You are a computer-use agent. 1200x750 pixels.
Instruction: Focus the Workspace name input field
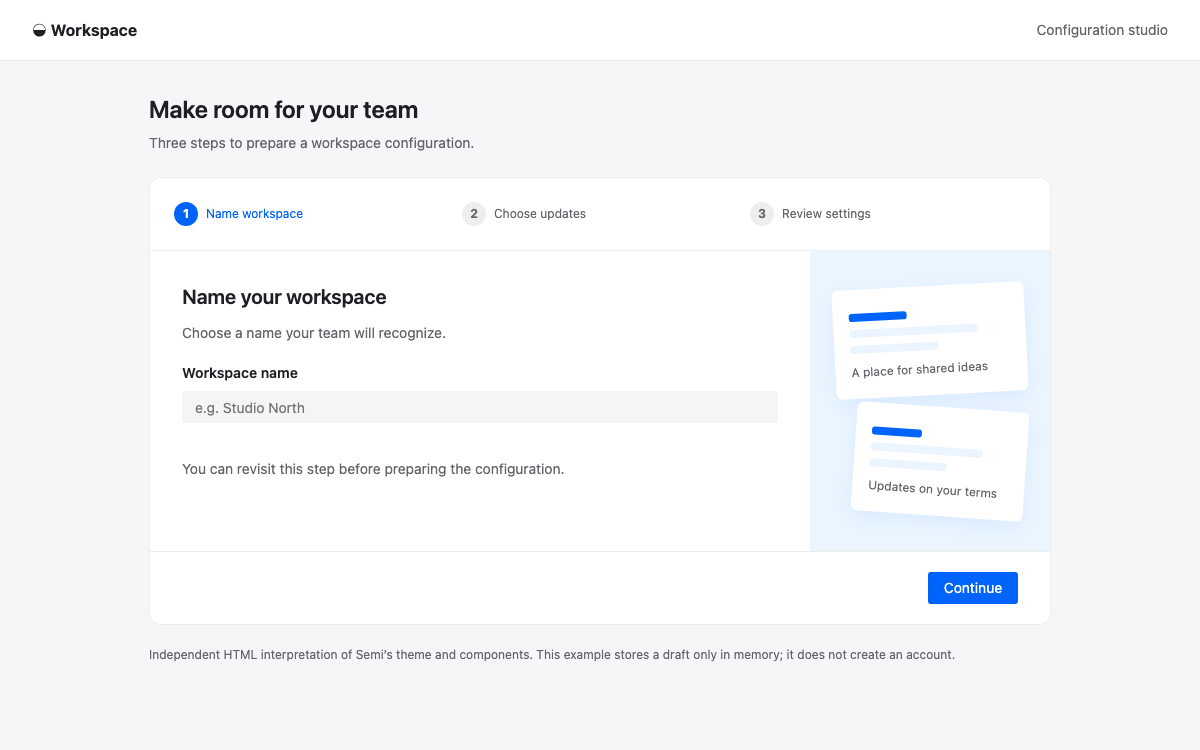point(480,407)
